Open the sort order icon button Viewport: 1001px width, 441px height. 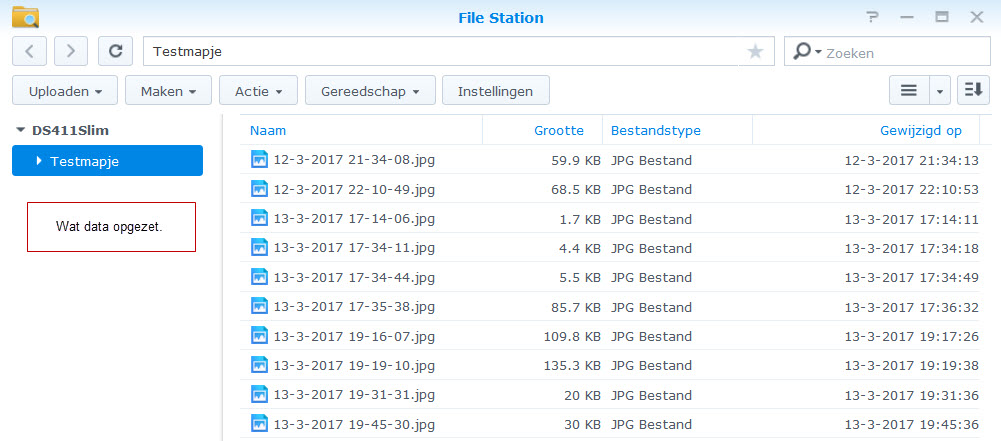click(x=973, y=90)
